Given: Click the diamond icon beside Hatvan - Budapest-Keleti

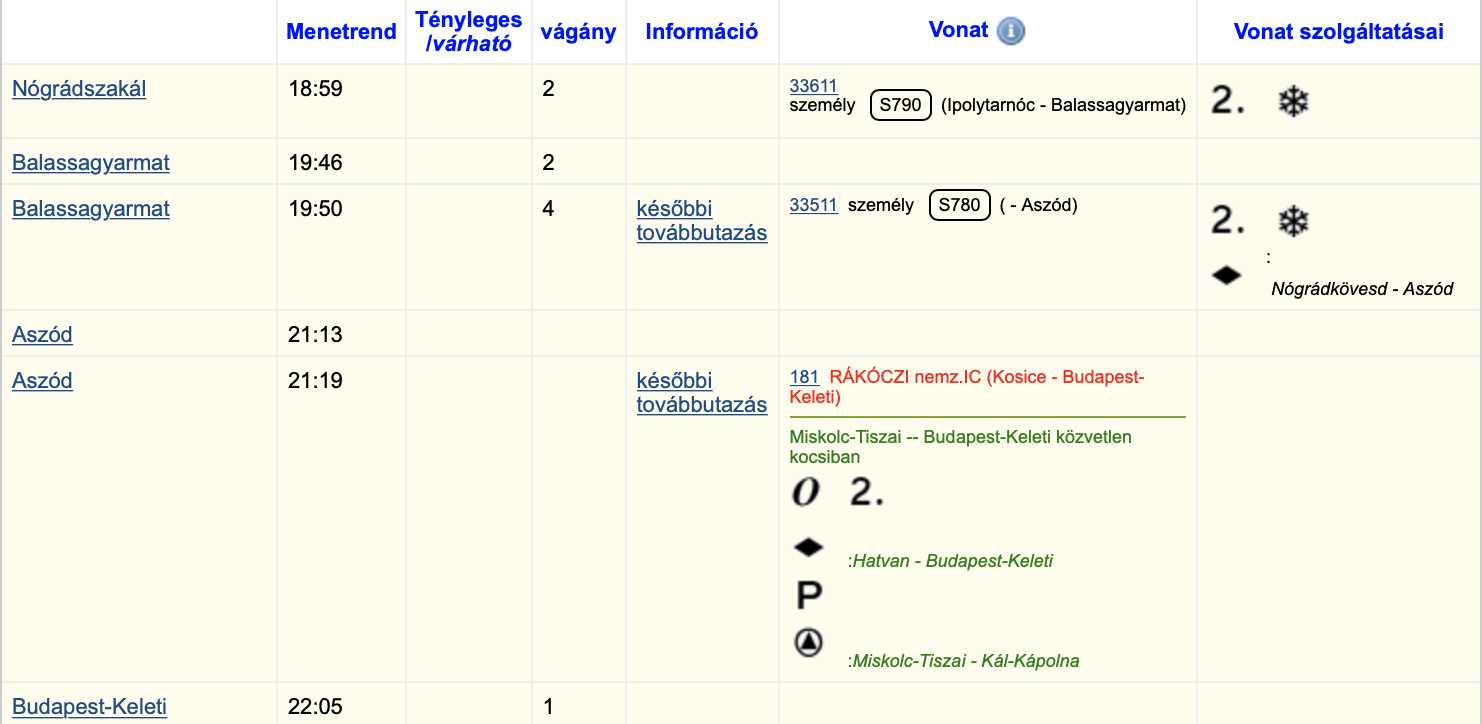Looking at the screenshot, I should [x=808, y=547].
